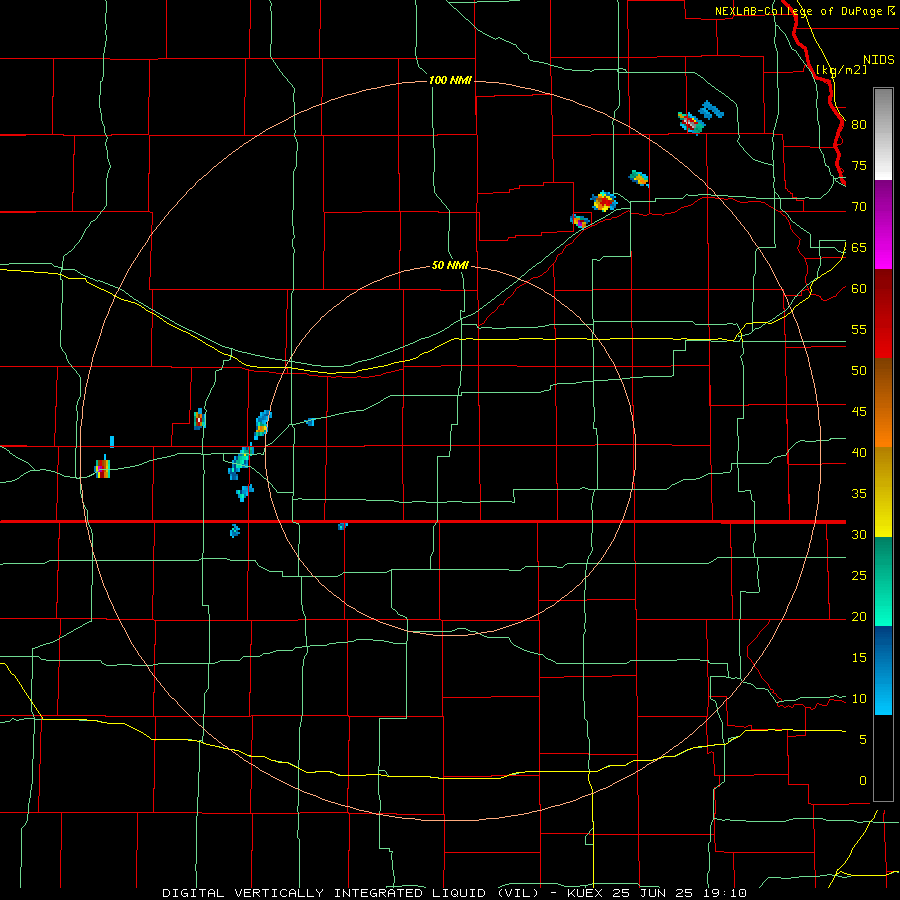Click the 75 value on the color scale
Image resolution: width=900 pixels, height=900 pixels.
pos(859,165)
